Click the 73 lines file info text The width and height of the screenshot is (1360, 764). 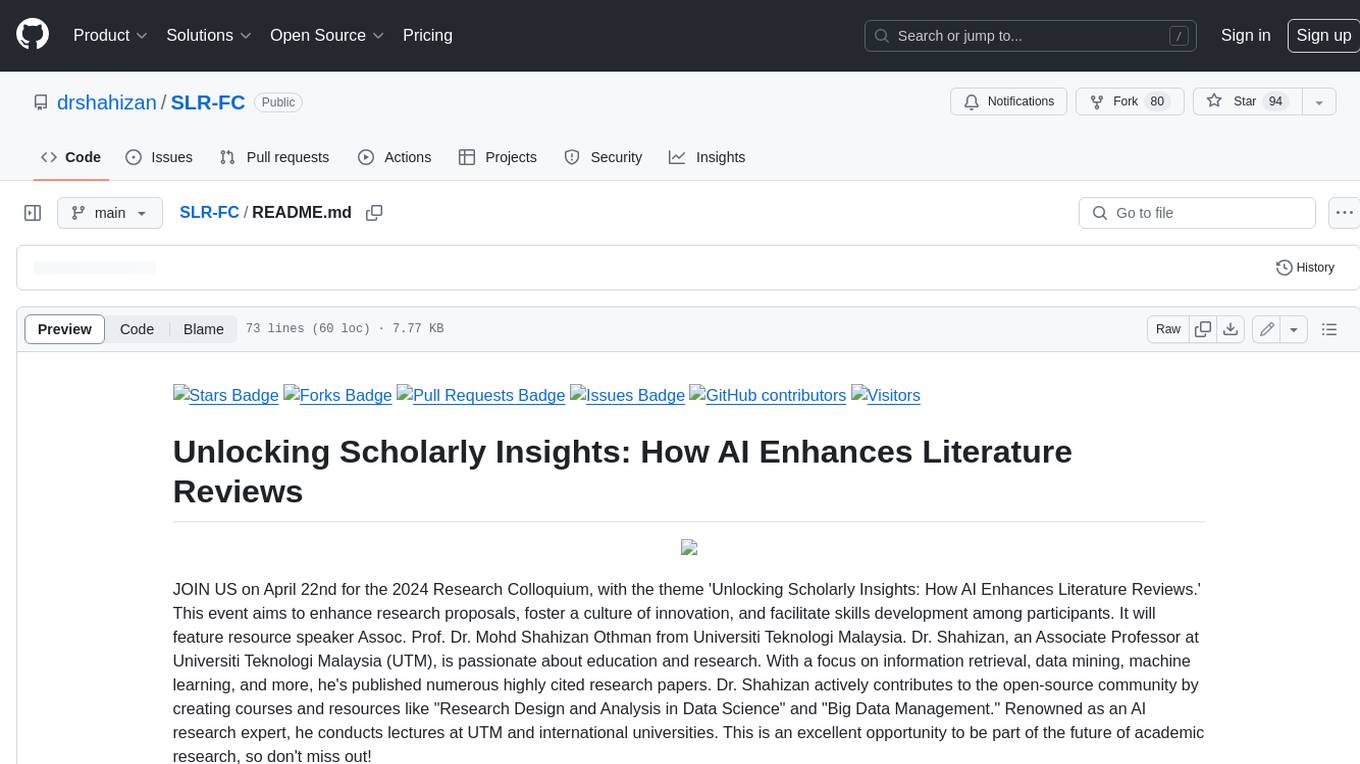(344, 329)
